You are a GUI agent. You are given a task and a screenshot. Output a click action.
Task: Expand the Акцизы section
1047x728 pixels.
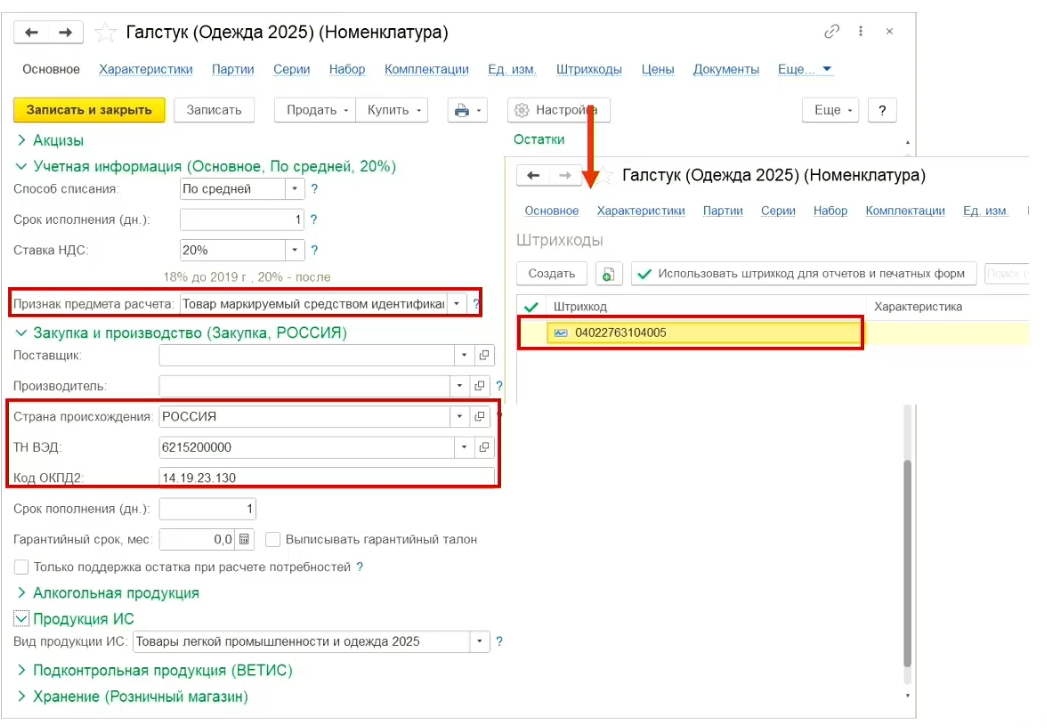pos(21,141)
